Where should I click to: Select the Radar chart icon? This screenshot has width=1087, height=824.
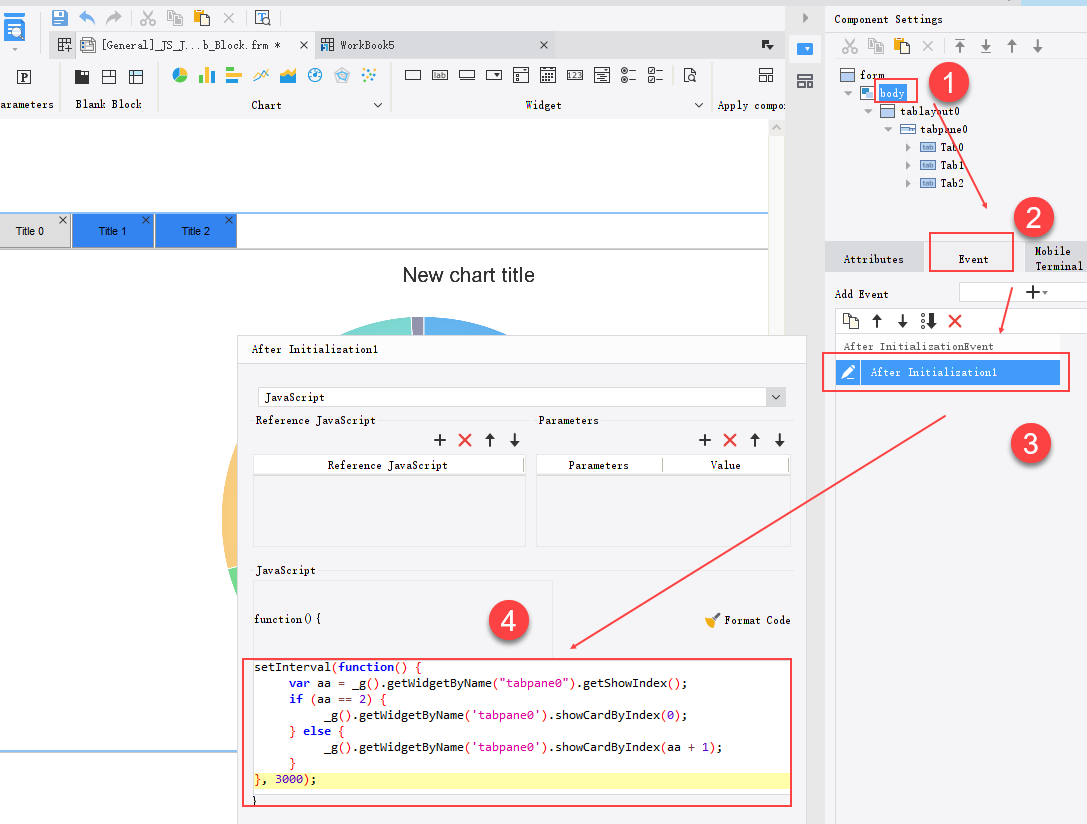tap(342, 75)
